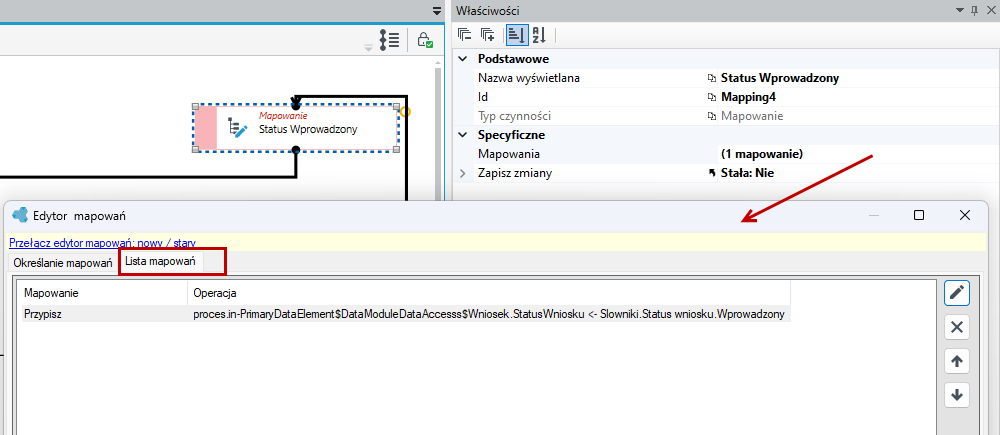Screen dimensions: 1000x435
Task: Toggle the categorized sort view in properties
Action: (517, 35)
